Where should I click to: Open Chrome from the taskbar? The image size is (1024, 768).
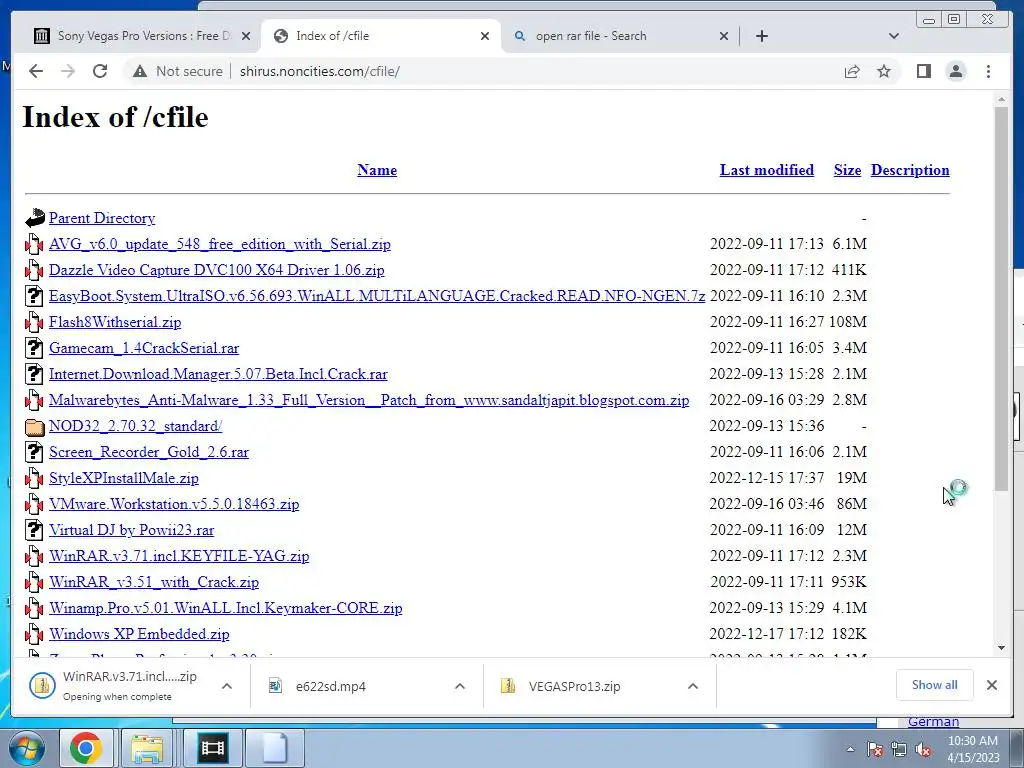coord(86,748)
